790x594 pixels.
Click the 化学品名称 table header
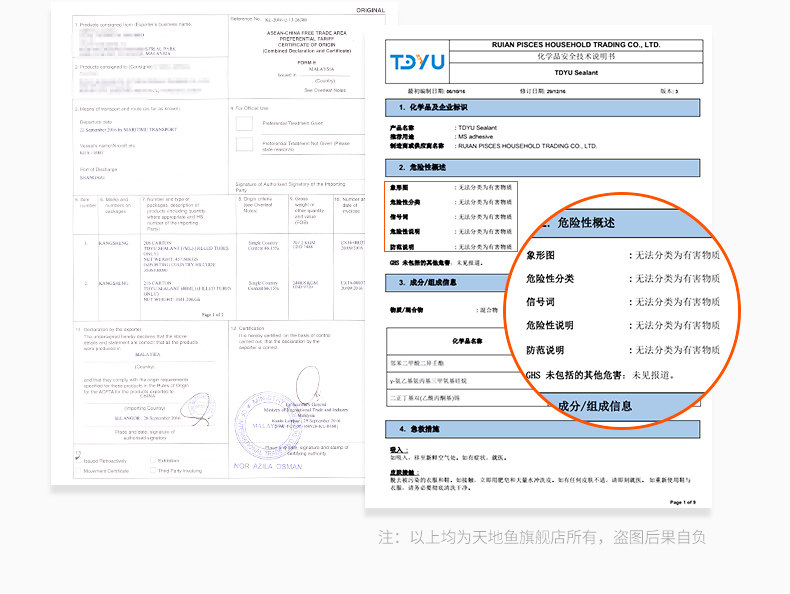click(467, 342)
